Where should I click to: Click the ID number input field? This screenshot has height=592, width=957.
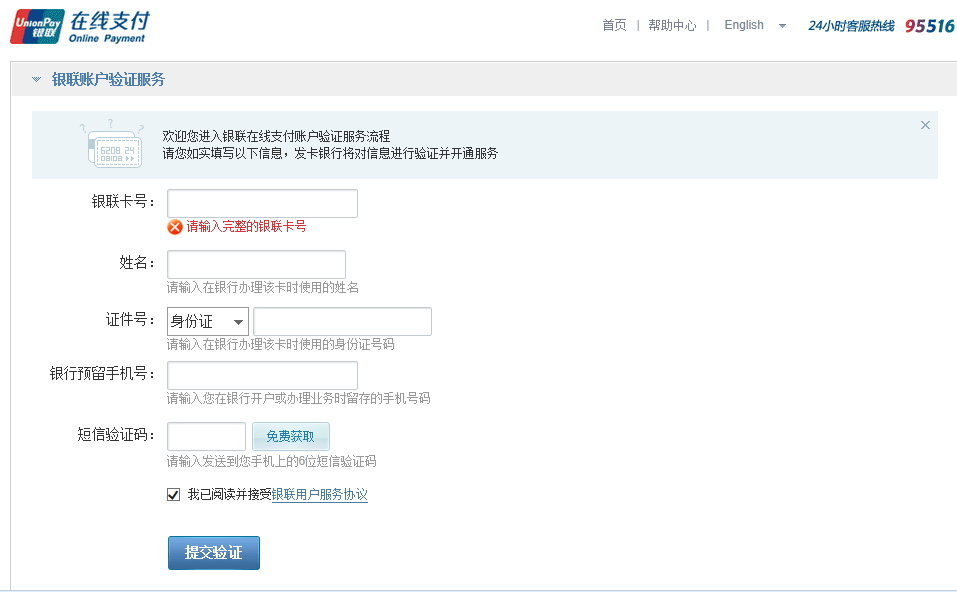tap(342, 322)
